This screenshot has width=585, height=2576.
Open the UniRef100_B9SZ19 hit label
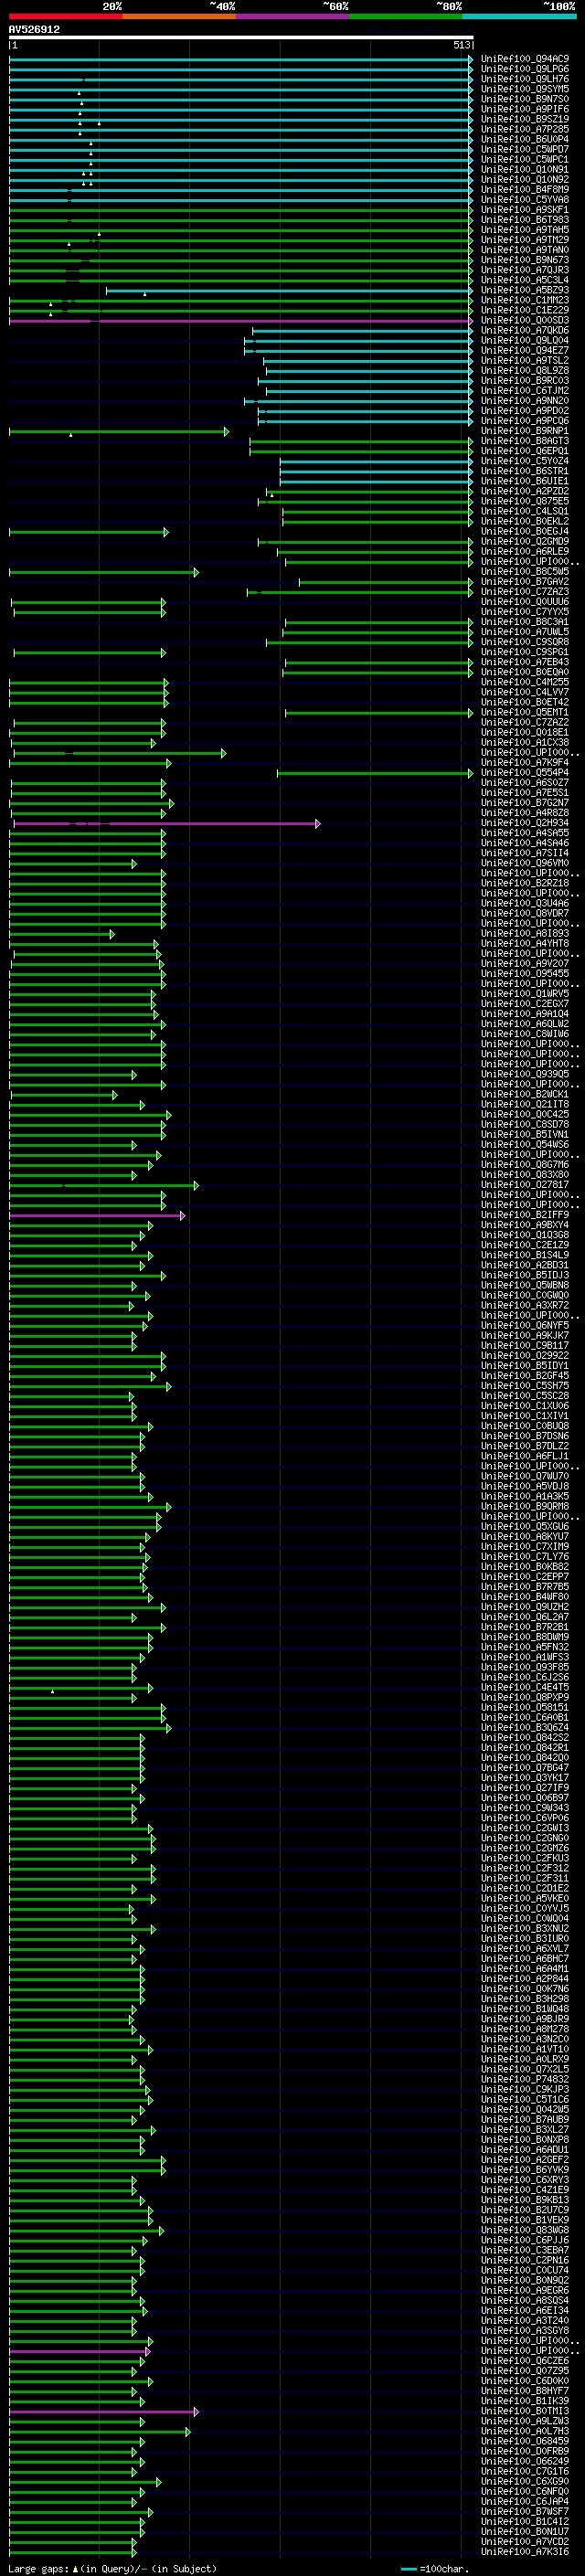tap(525, 119)
